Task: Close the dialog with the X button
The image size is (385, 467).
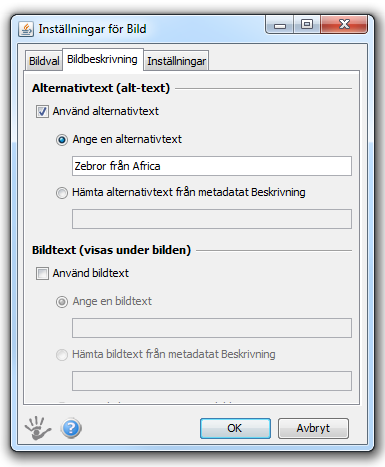Action: pyautogui.click(x=344, y=25)
